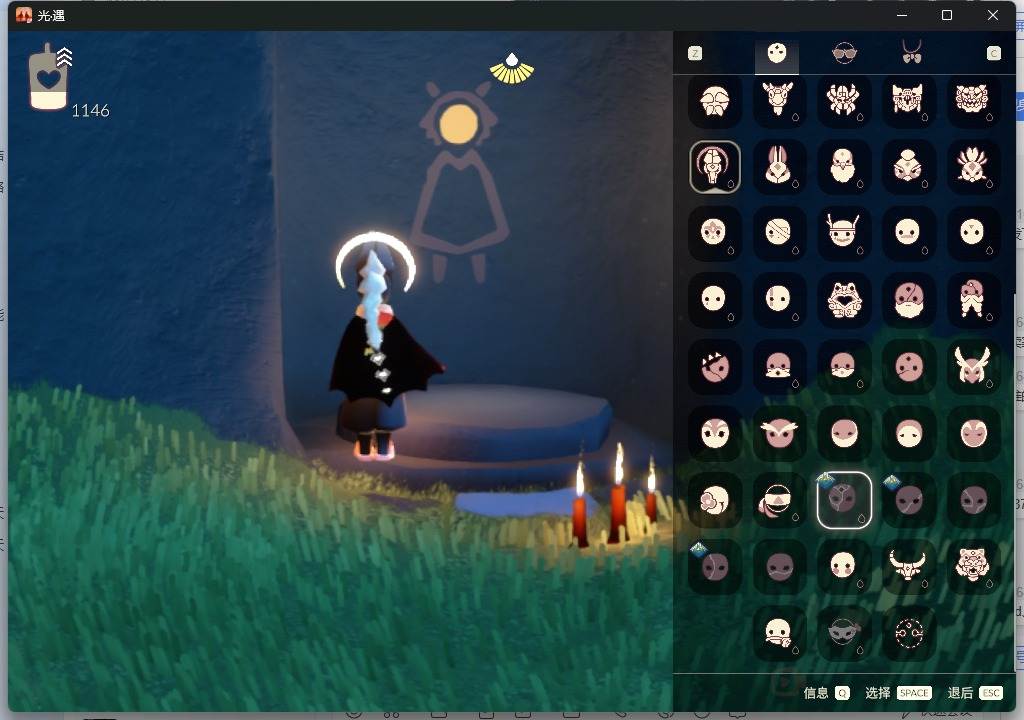Click the 退后 ESC back button
Screen dimensions: 1024x720
tap(974, 693)
